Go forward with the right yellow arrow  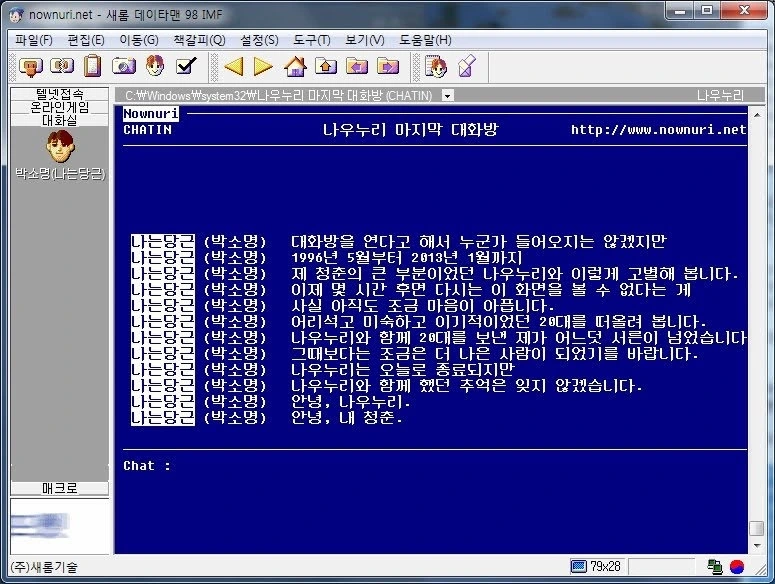[263, 66]
